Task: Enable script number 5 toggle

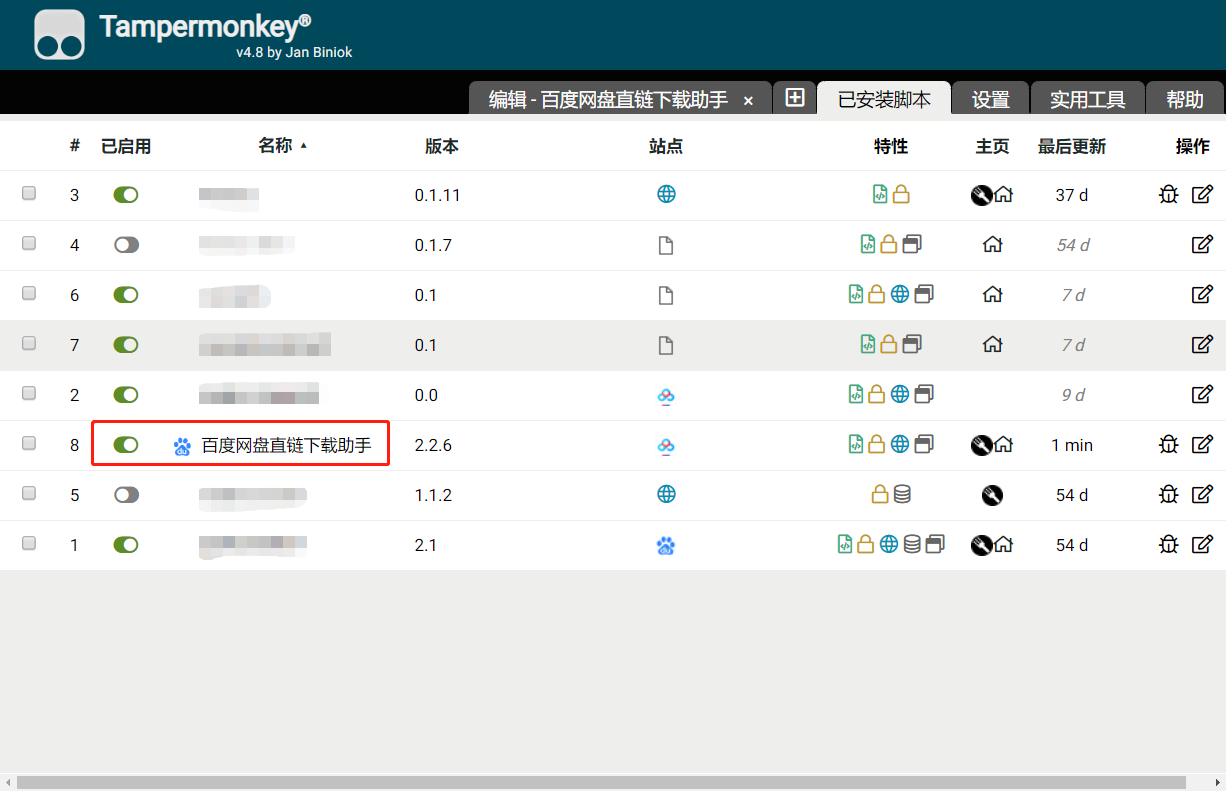Action: click(126, 495)
